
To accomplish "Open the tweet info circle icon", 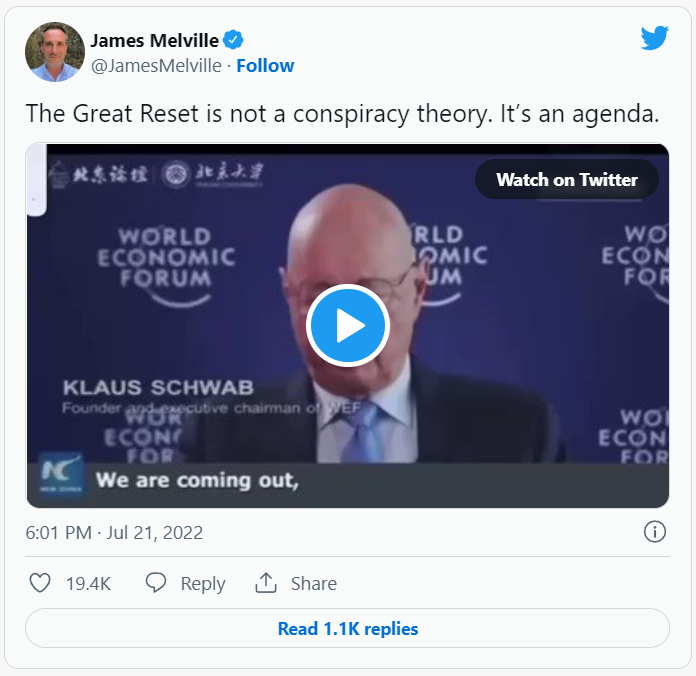I will coord(655,531).
